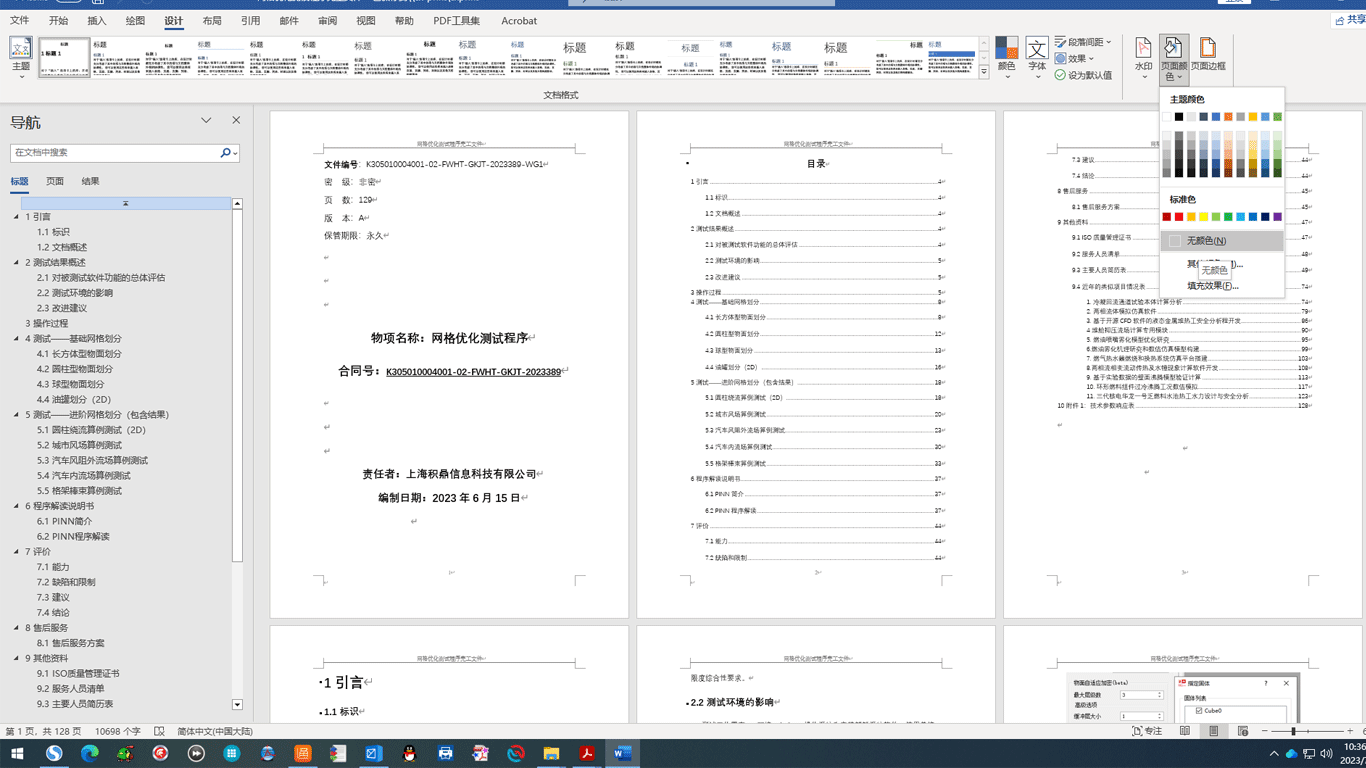Switch to Read Mode view in status bar
The width and height of the screenshot is (1366, 768).
(x=1185, y=732)
